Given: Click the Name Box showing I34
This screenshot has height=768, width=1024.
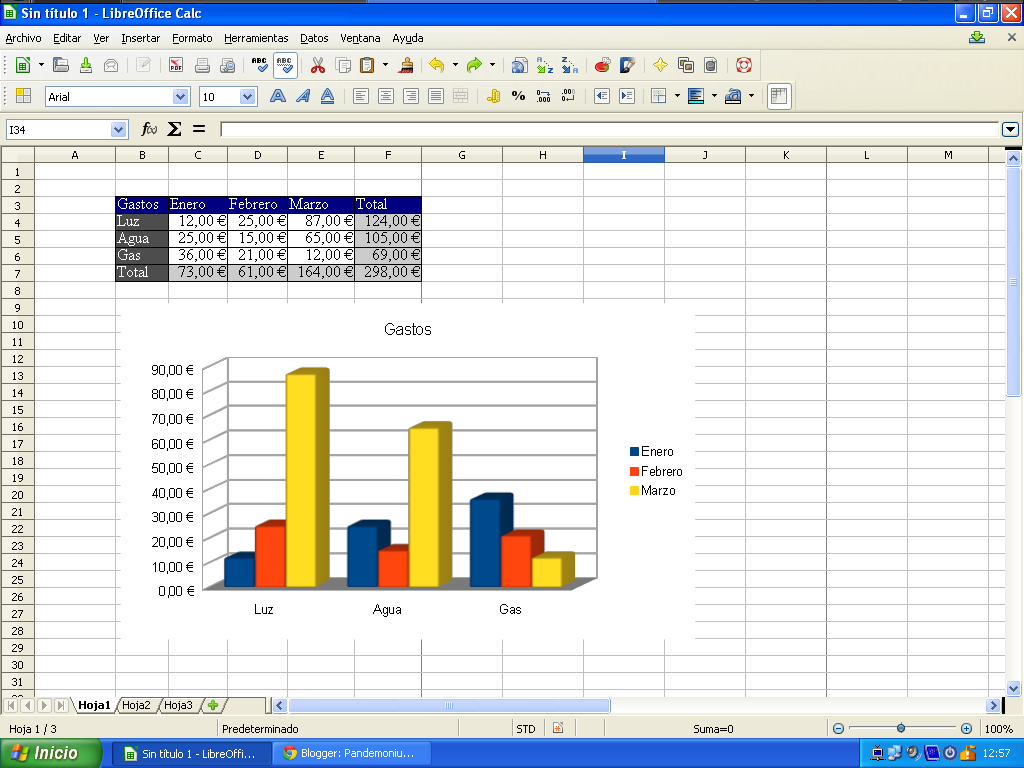Looking at the screenshot, I should [60, 129].
